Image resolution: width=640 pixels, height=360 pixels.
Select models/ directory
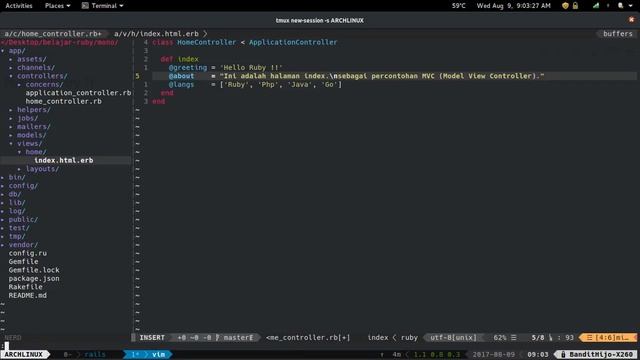[31, 135]
